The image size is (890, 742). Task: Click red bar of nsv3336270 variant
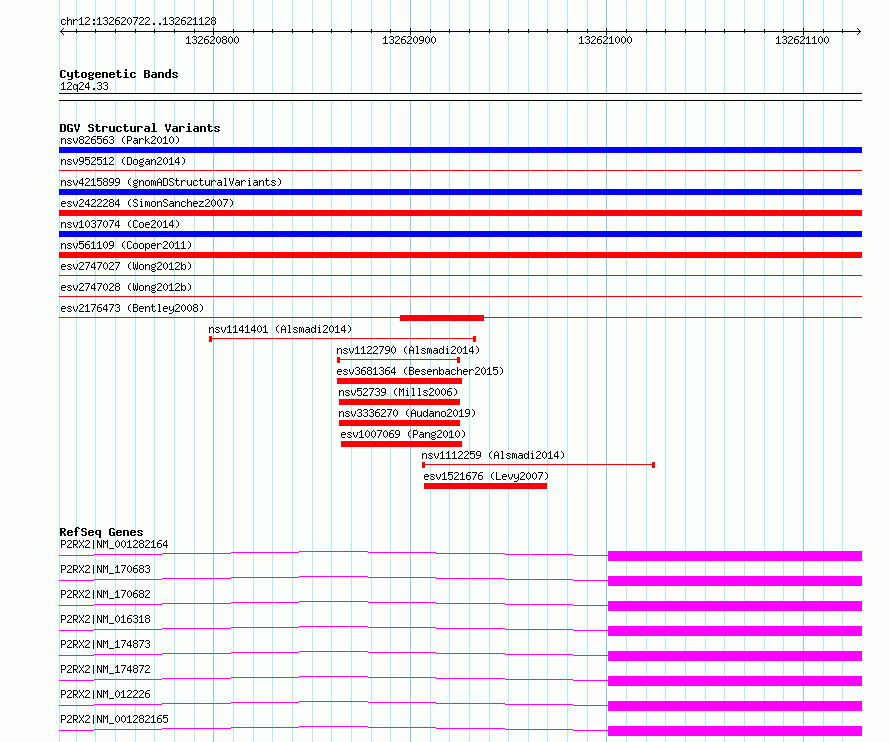(399, 423)
